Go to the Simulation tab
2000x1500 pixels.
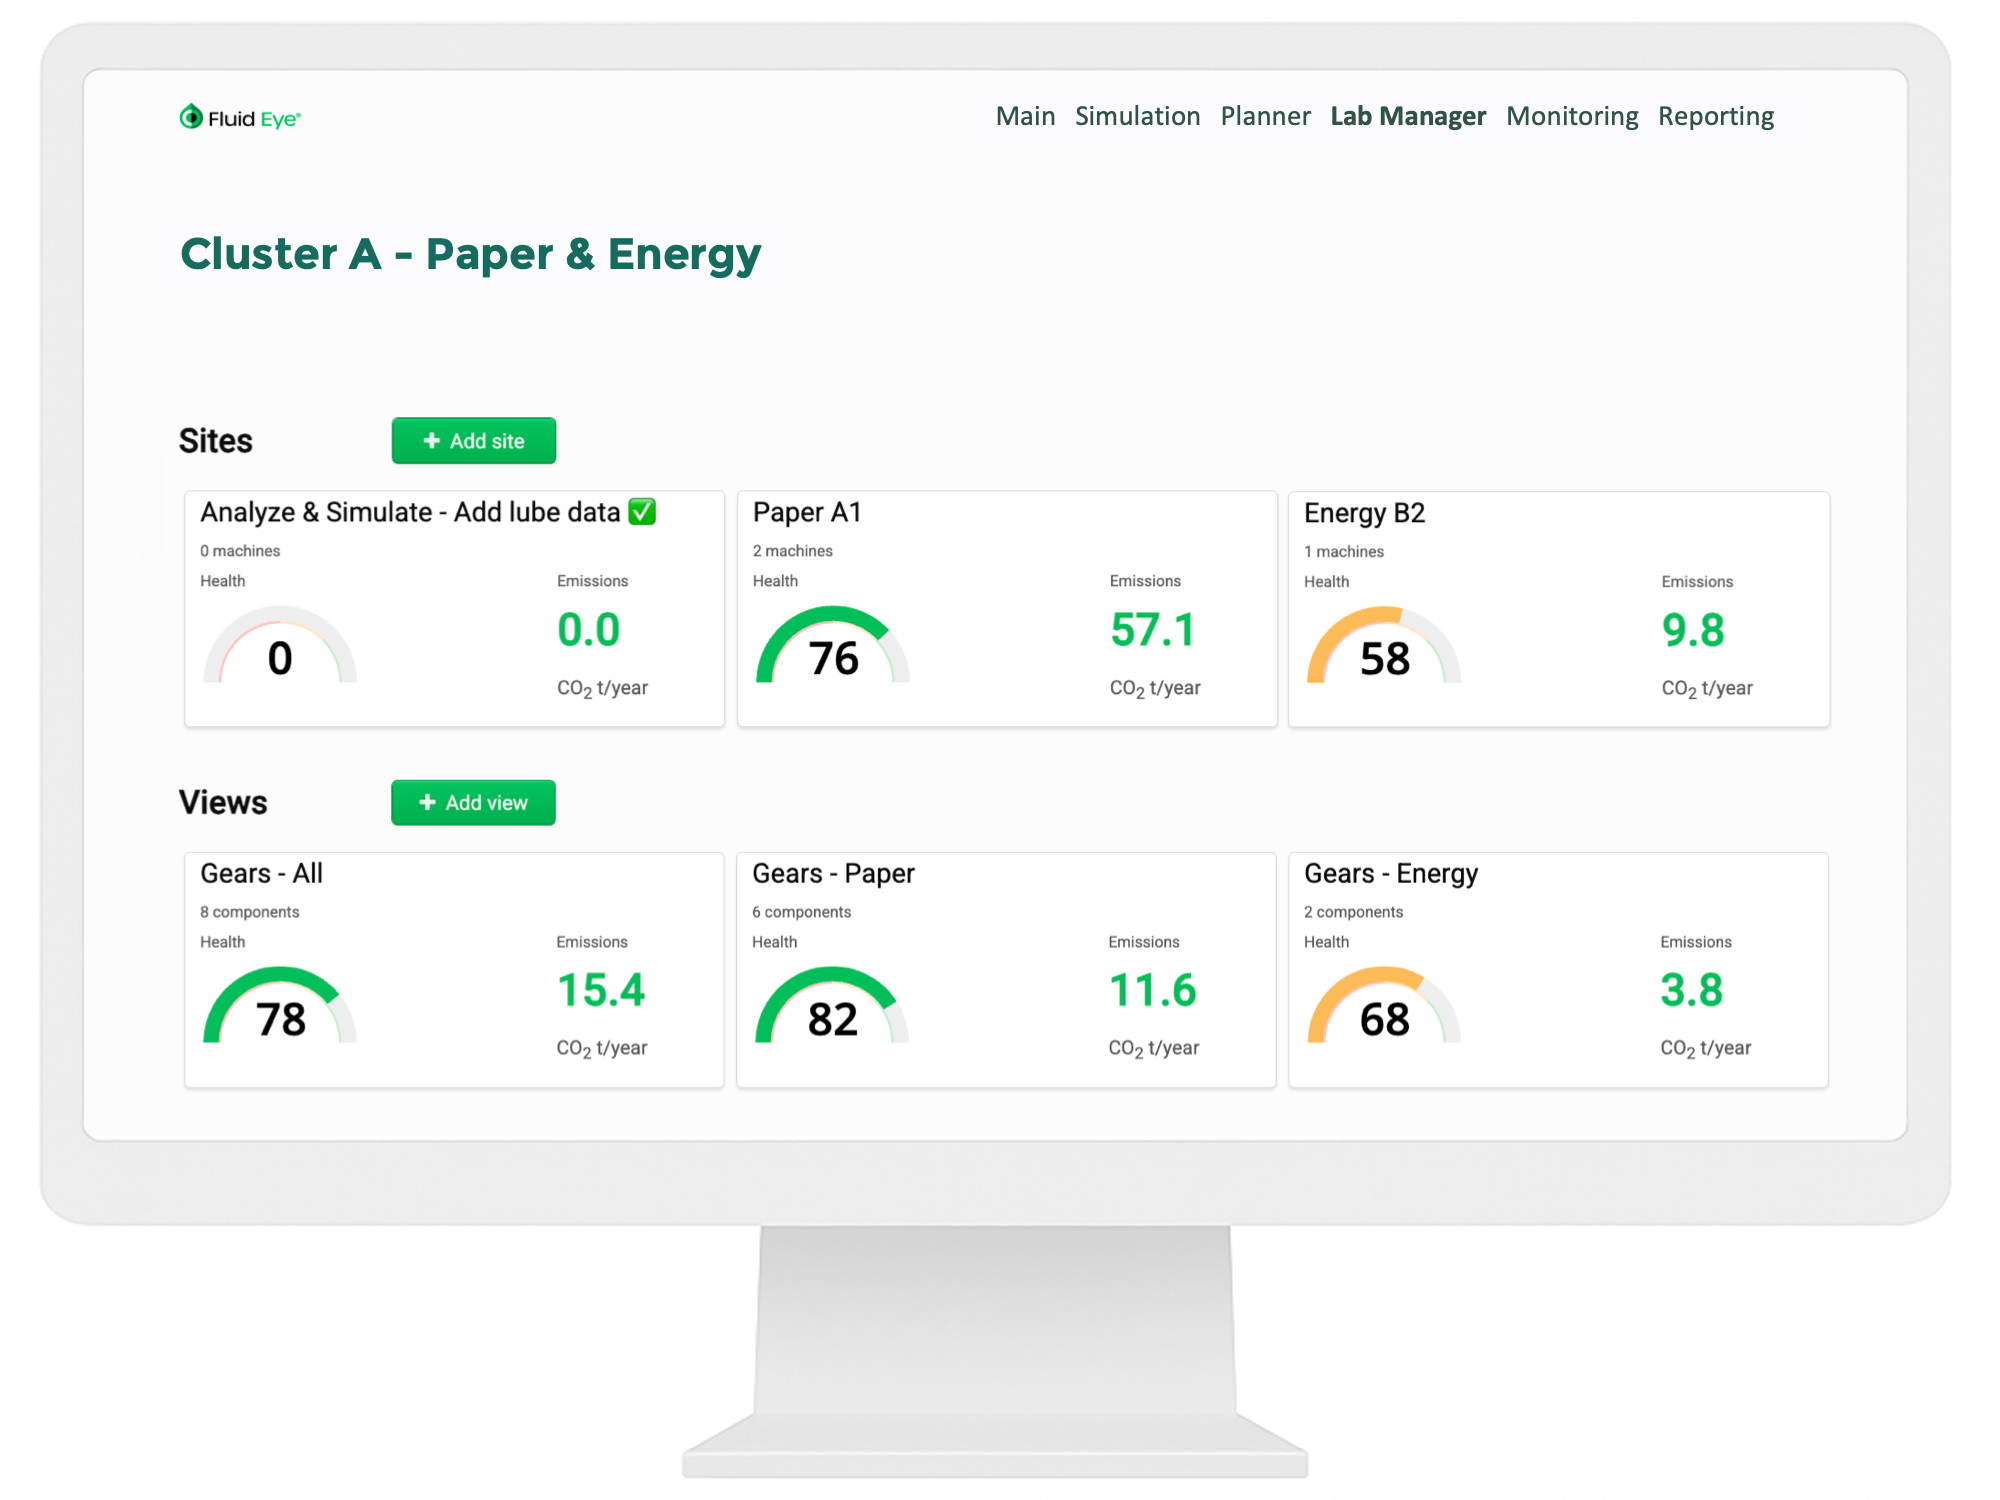(x=1137, y=116)
